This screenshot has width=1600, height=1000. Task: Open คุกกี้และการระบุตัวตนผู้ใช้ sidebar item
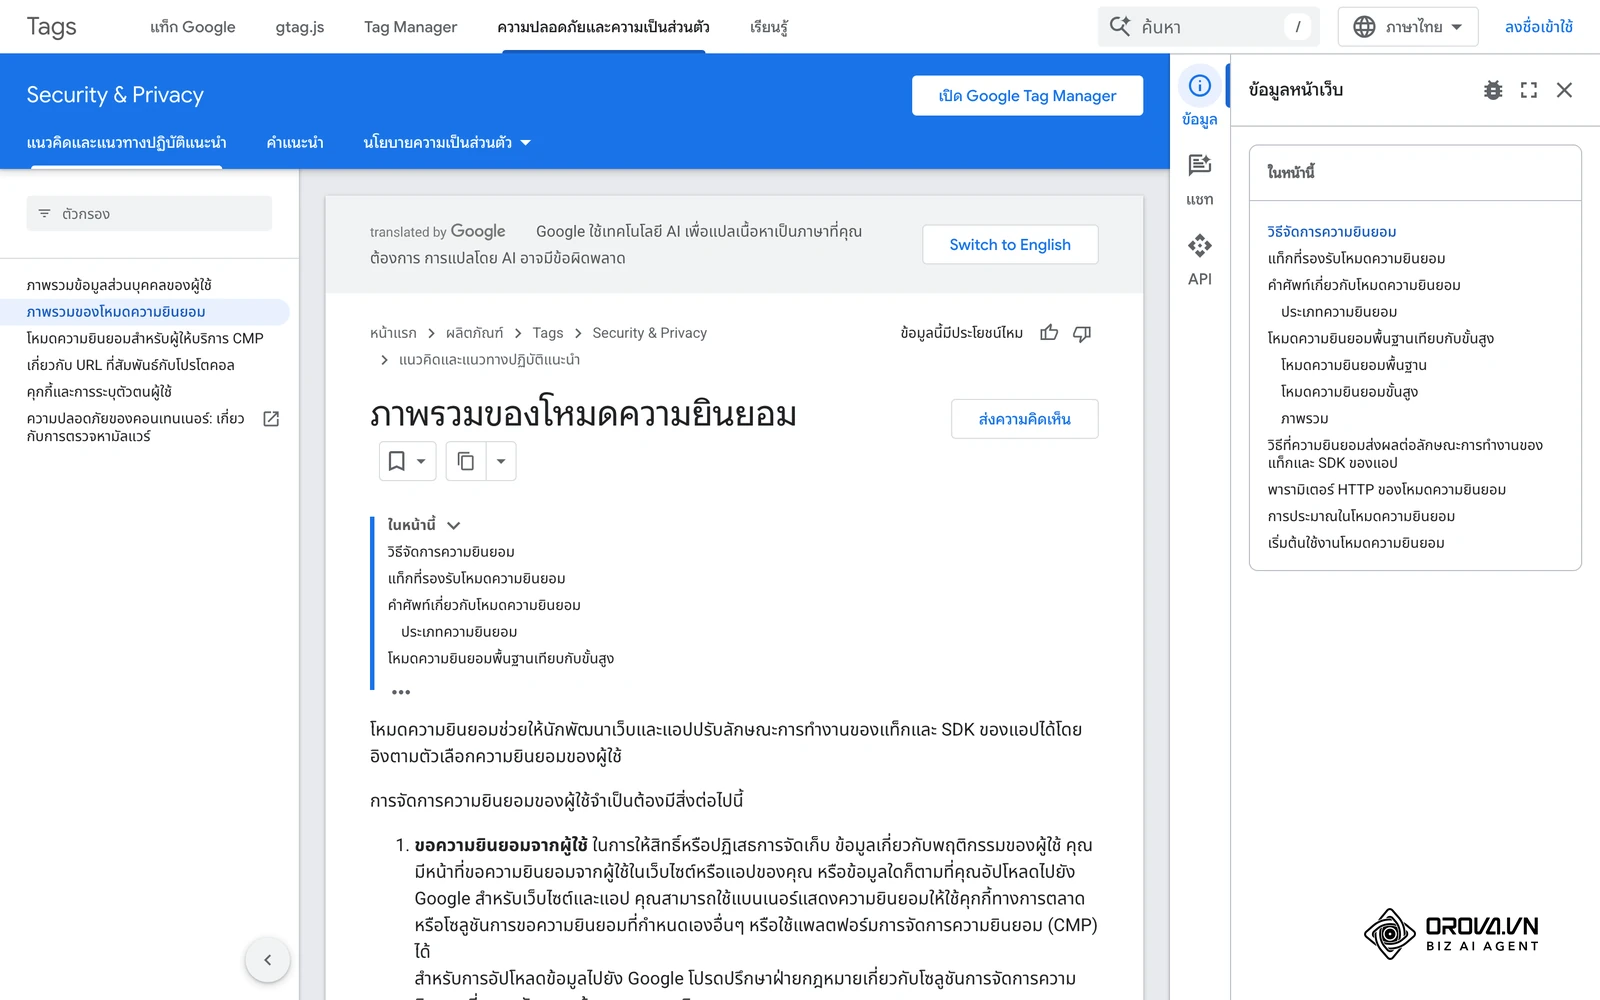(x=99, y=392)
